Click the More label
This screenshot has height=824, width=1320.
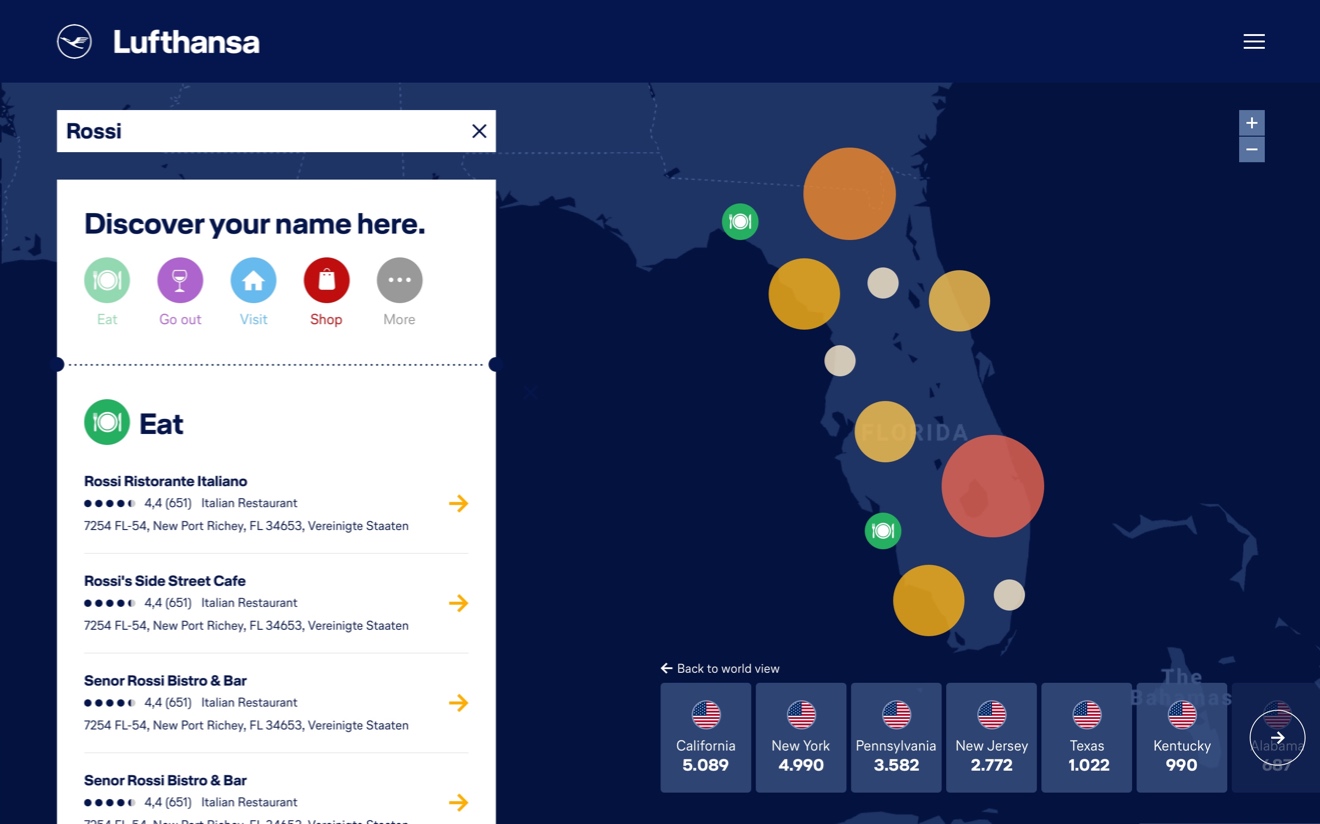pyautogui.click(x=399, y=319)
